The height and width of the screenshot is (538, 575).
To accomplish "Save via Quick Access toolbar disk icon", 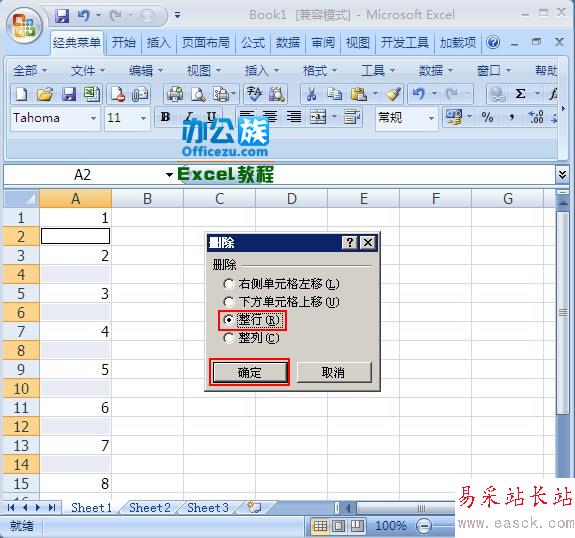I will (x=62, y=16).
